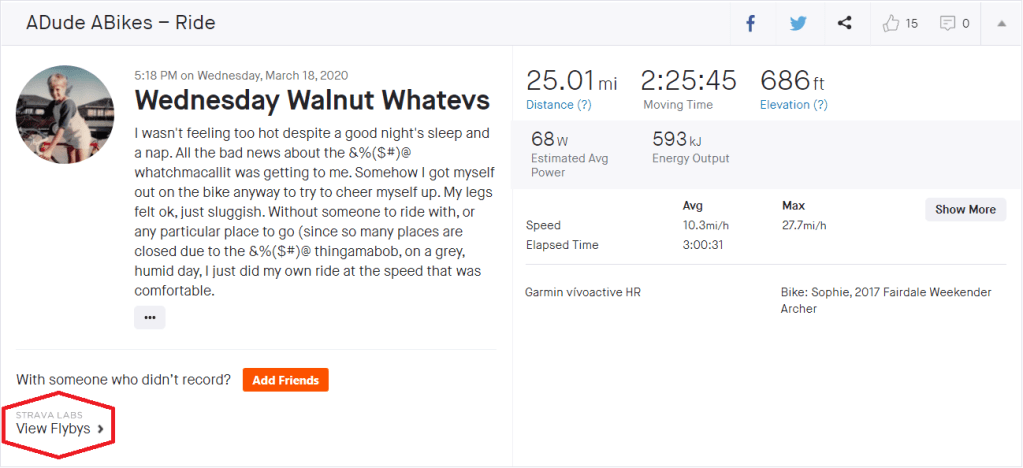
Task: Click the comment count number 0
Action: [966, 23]
